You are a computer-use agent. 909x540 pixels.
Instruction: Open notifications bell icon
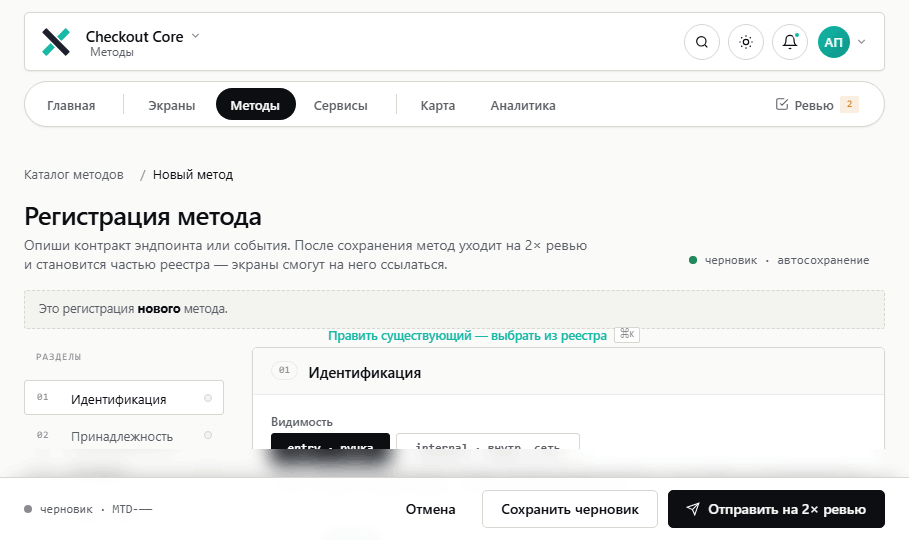[790, 42]
